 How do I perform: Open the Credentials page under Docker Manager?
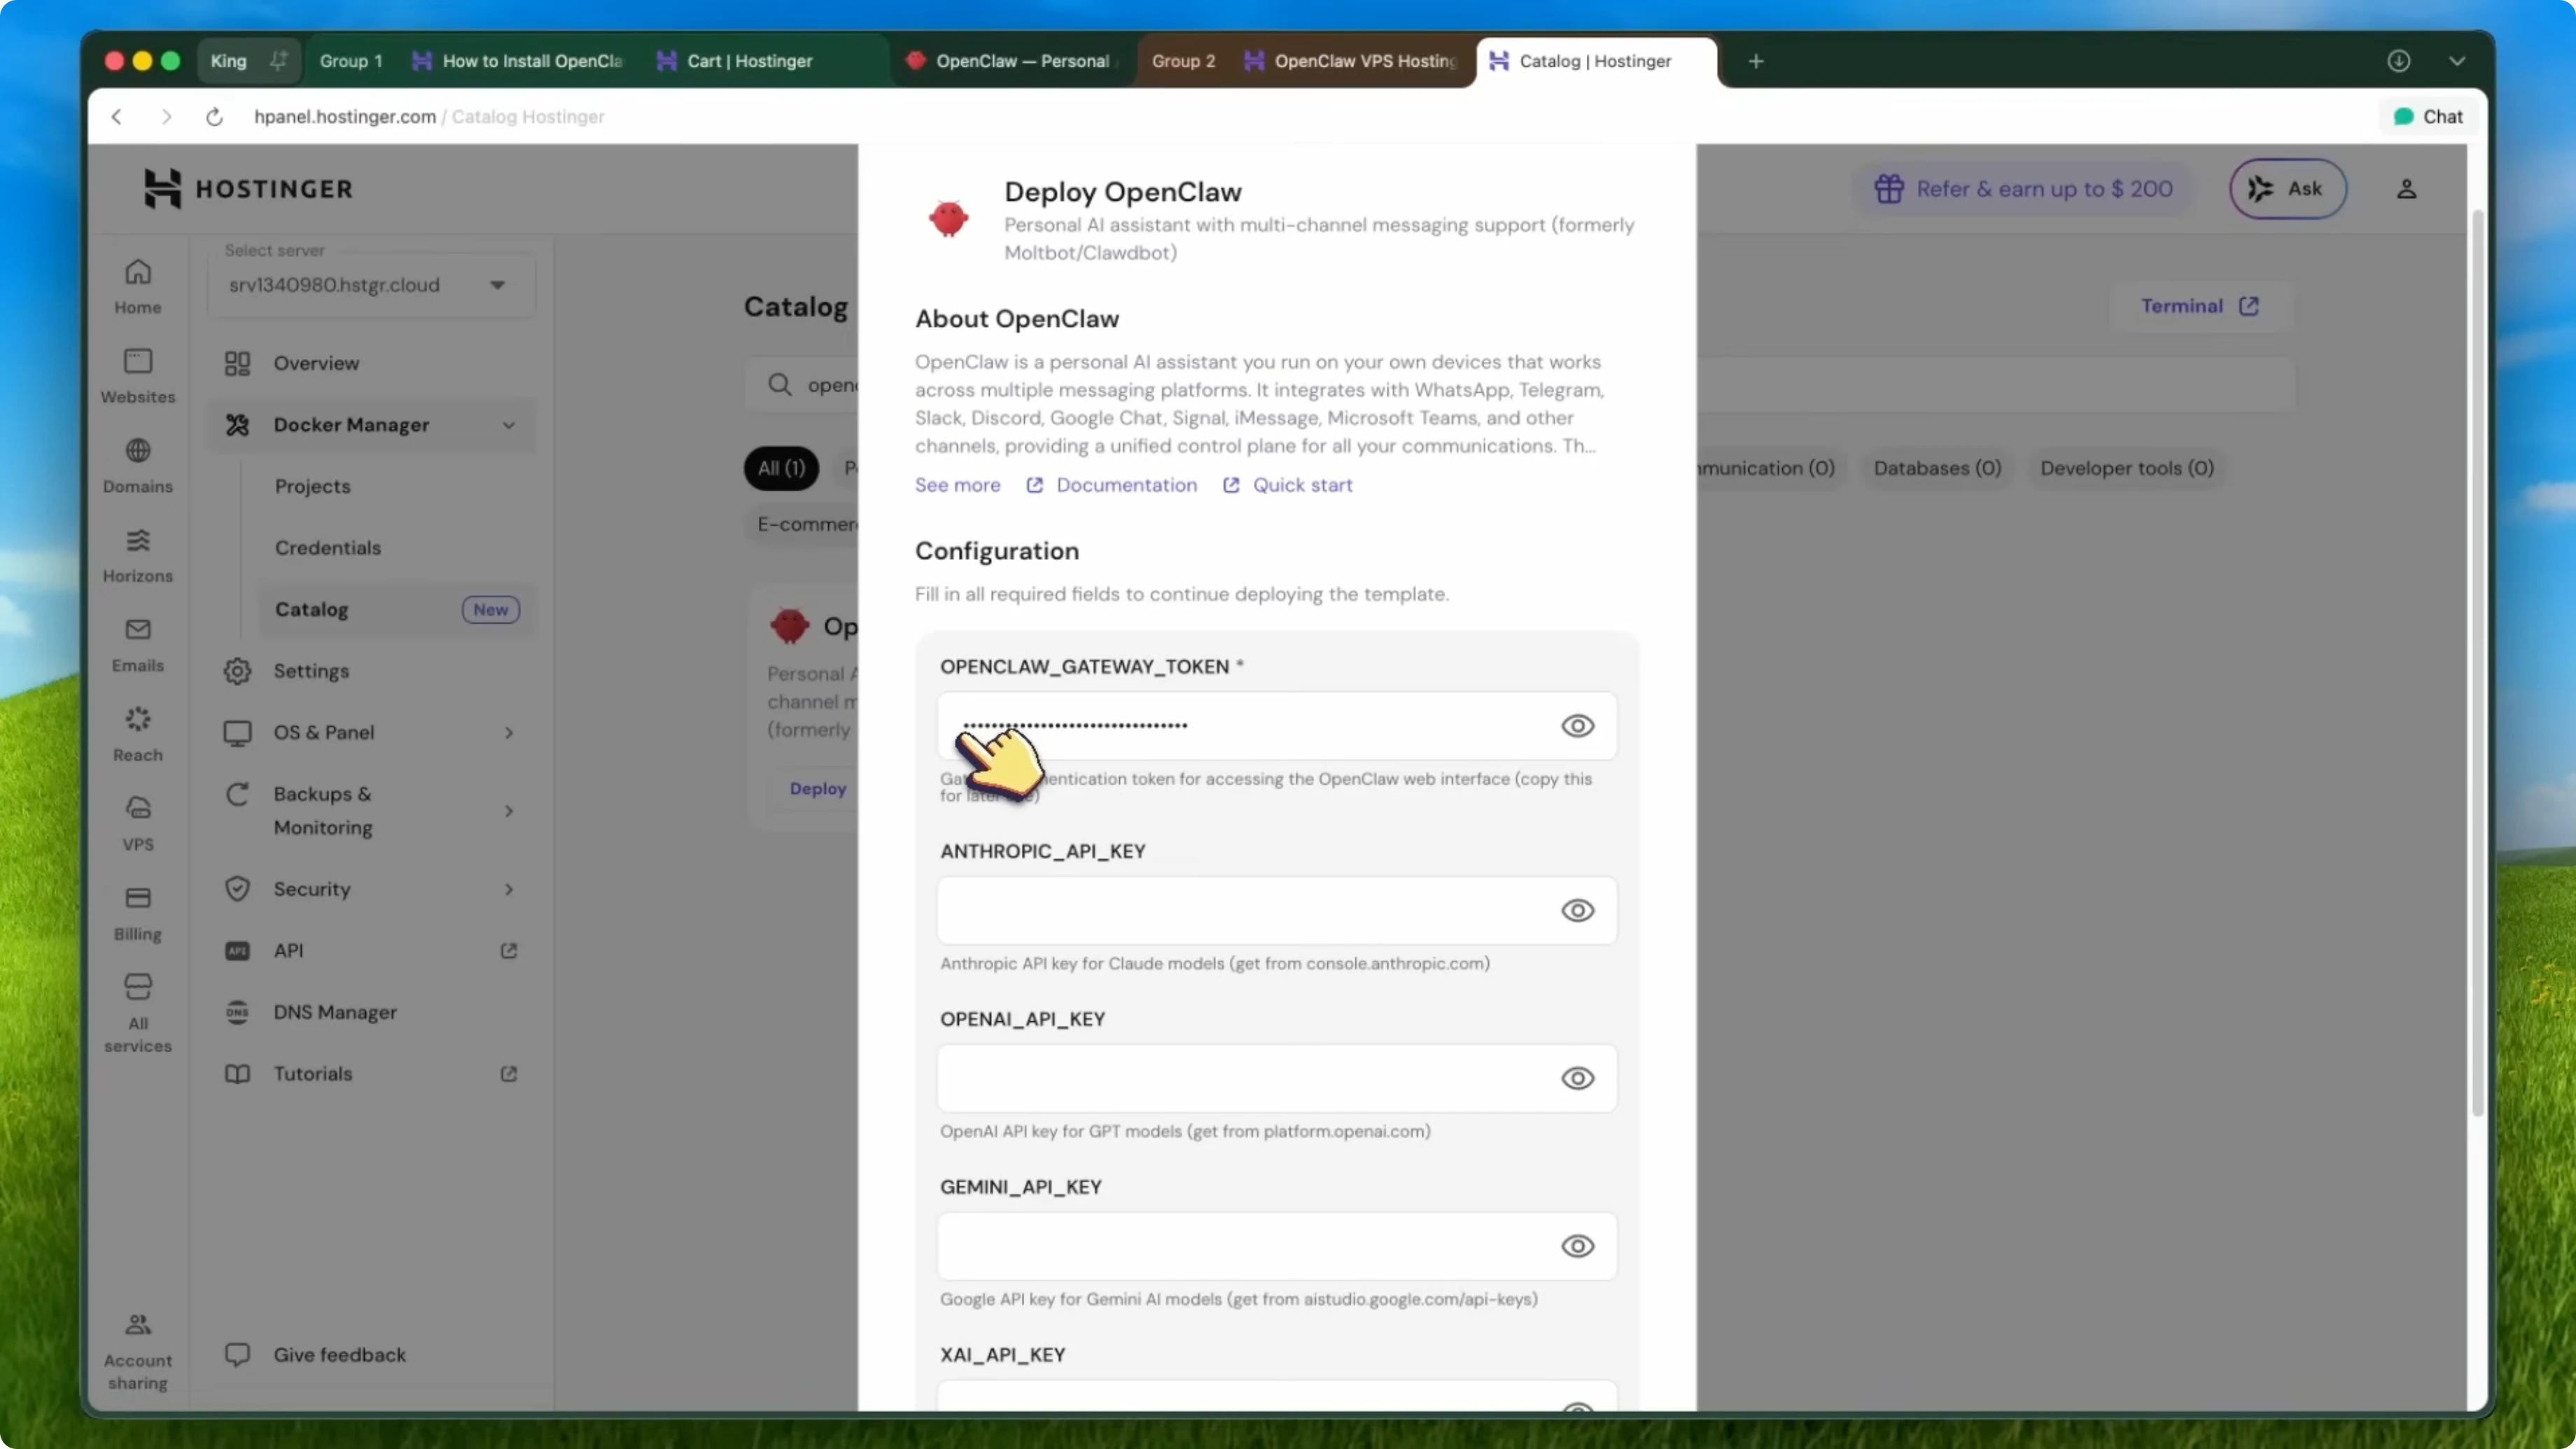(328, 547)
